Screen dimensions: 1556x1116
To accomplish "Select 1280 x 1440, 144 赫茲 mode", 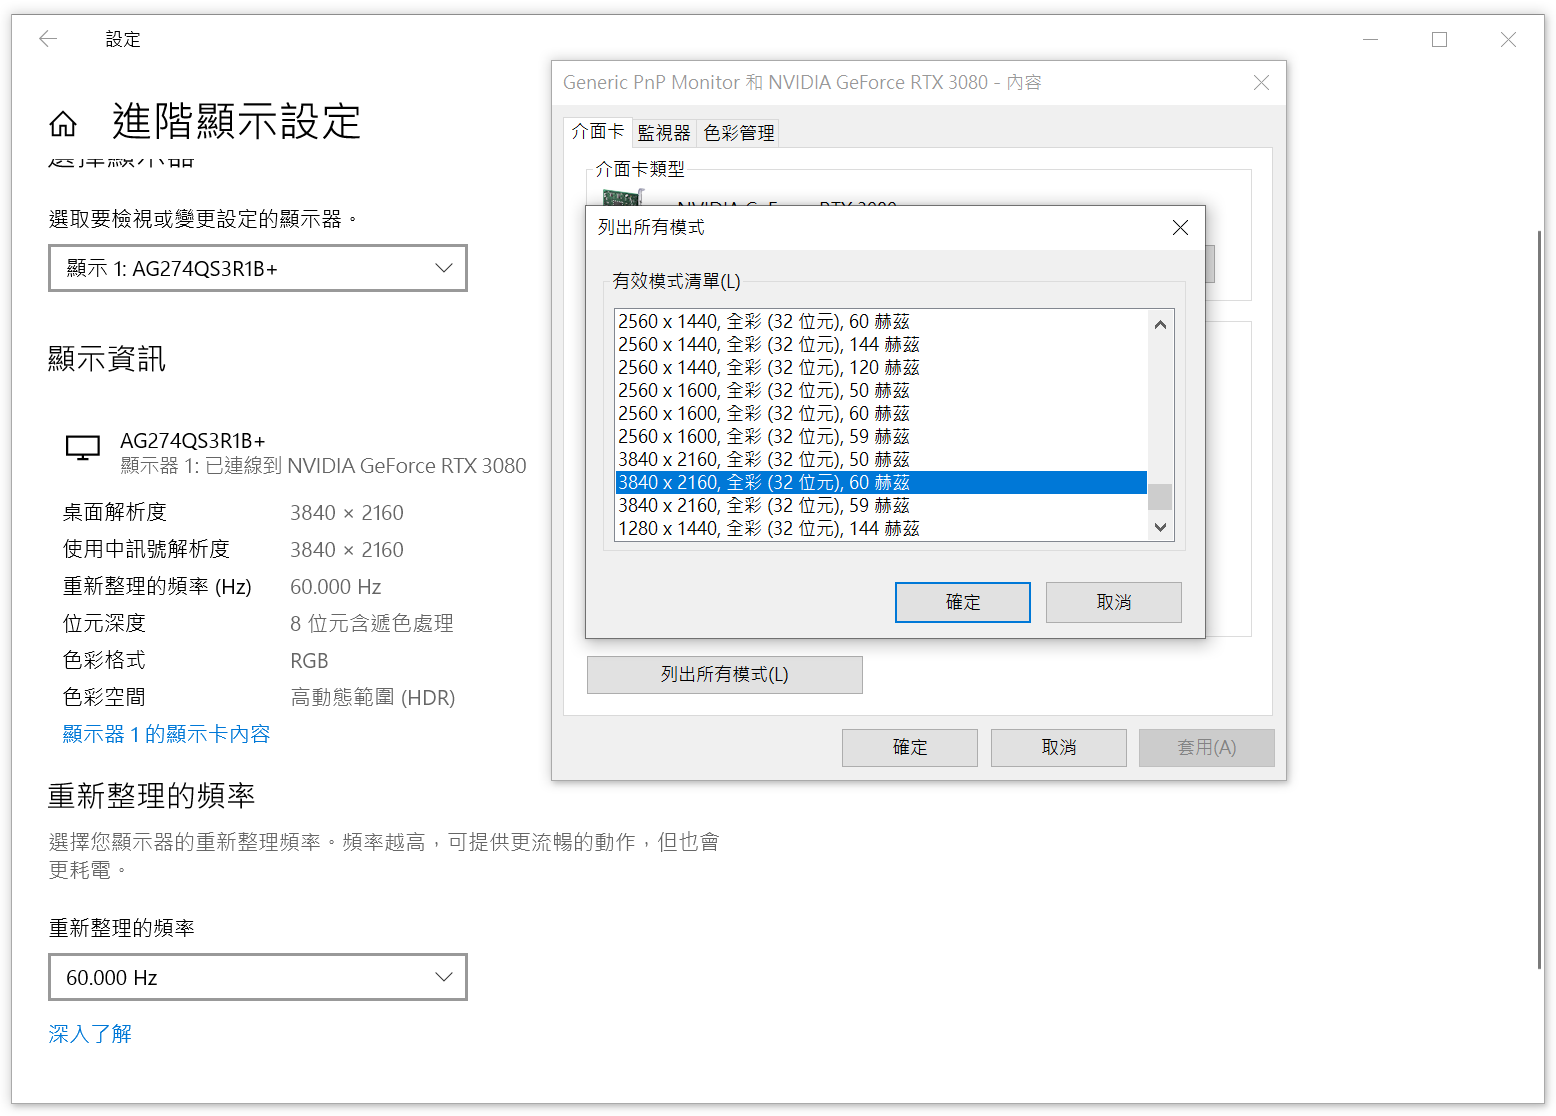I will point(881,528).
